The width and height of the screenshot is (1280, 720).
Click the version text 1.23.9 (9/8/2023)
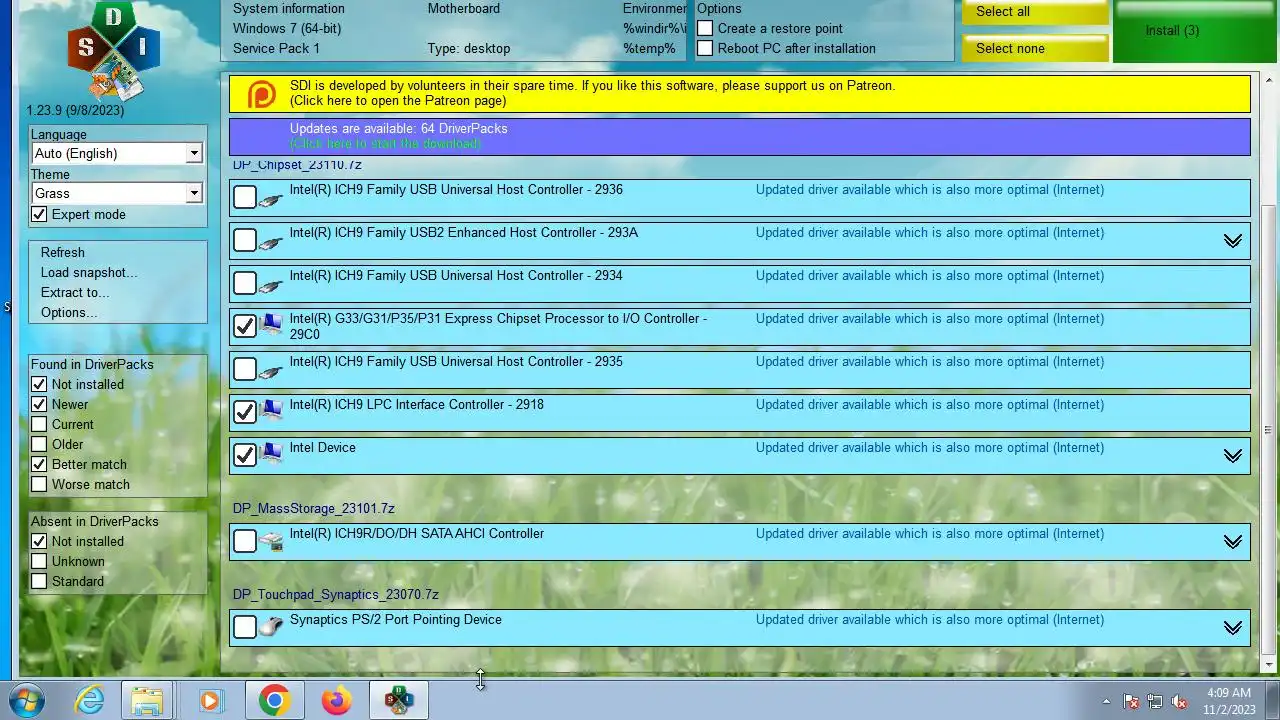(x=76, y=110)
